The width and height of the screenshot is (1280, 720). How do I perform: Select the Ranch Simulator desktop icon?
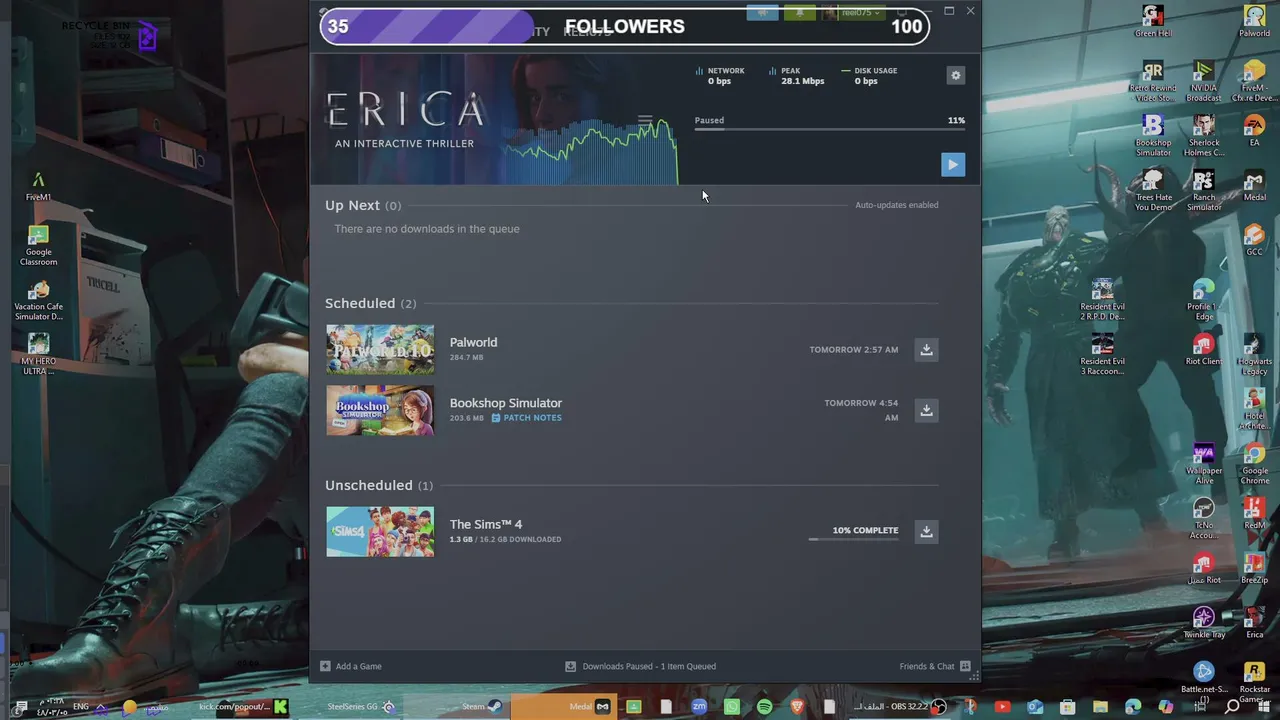pos(1204,191)
